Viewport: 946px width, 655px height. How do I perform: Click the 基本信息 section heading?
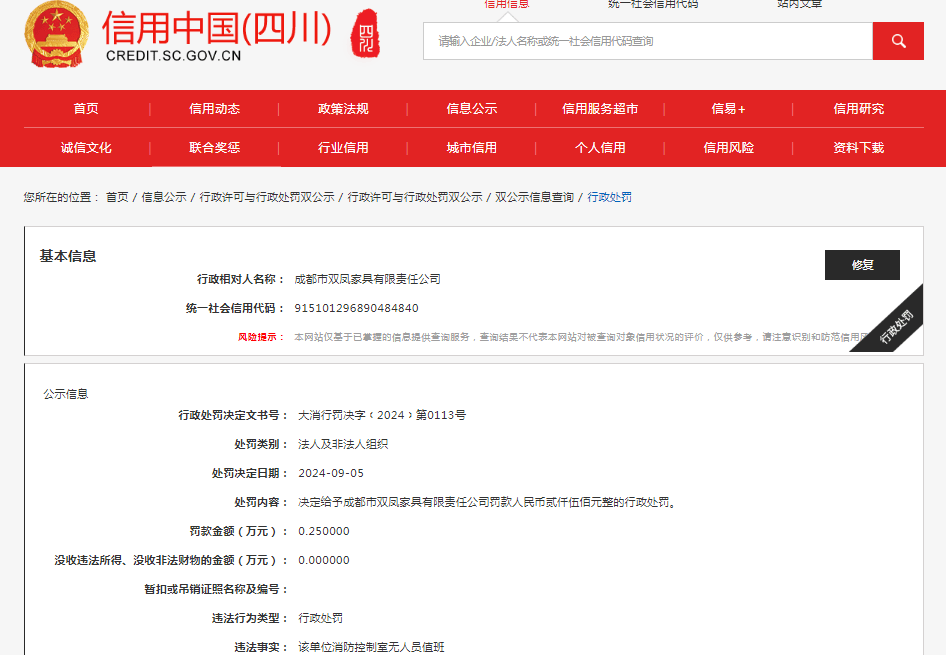[x=68, y=256]
